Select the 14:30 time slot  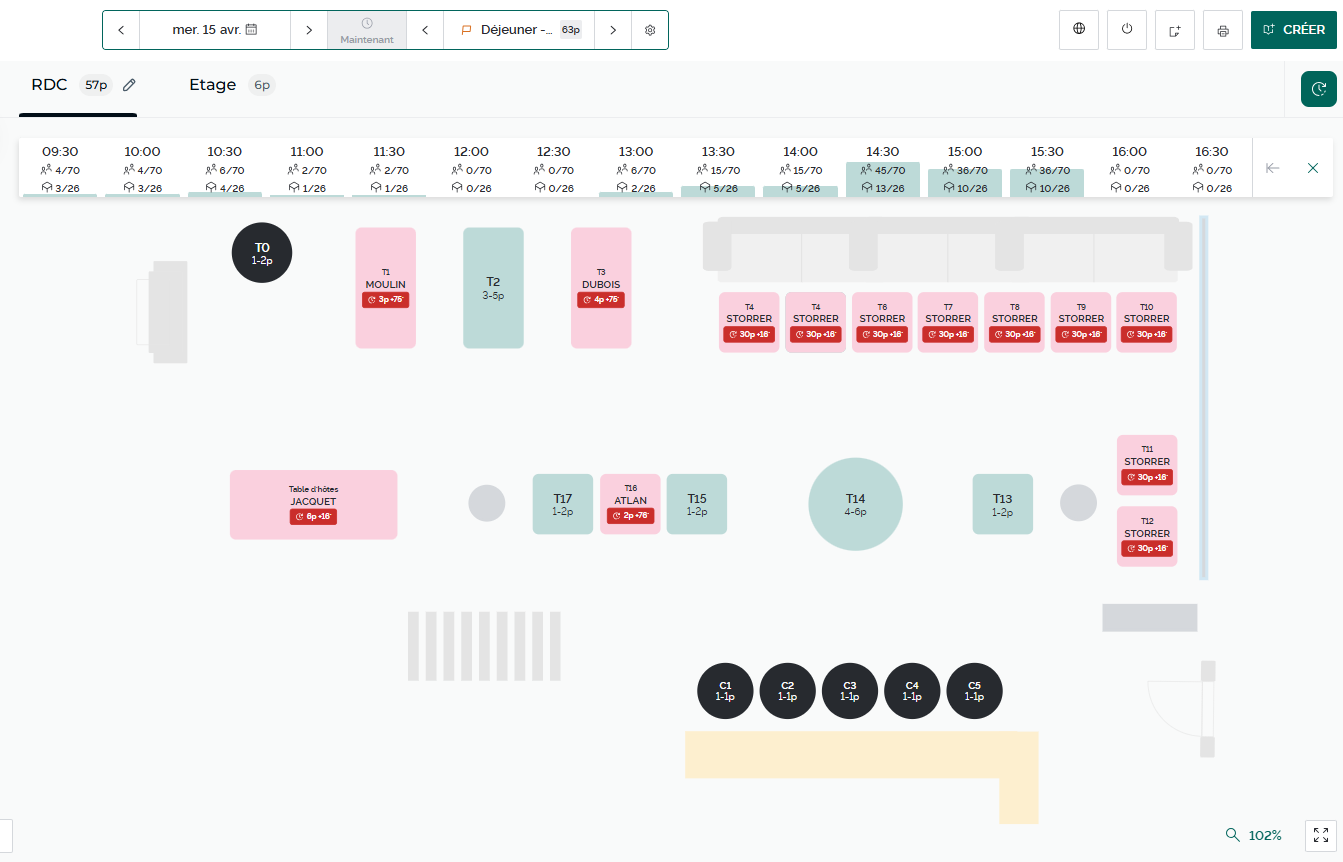pyautogui.click(x=882, y=170)
